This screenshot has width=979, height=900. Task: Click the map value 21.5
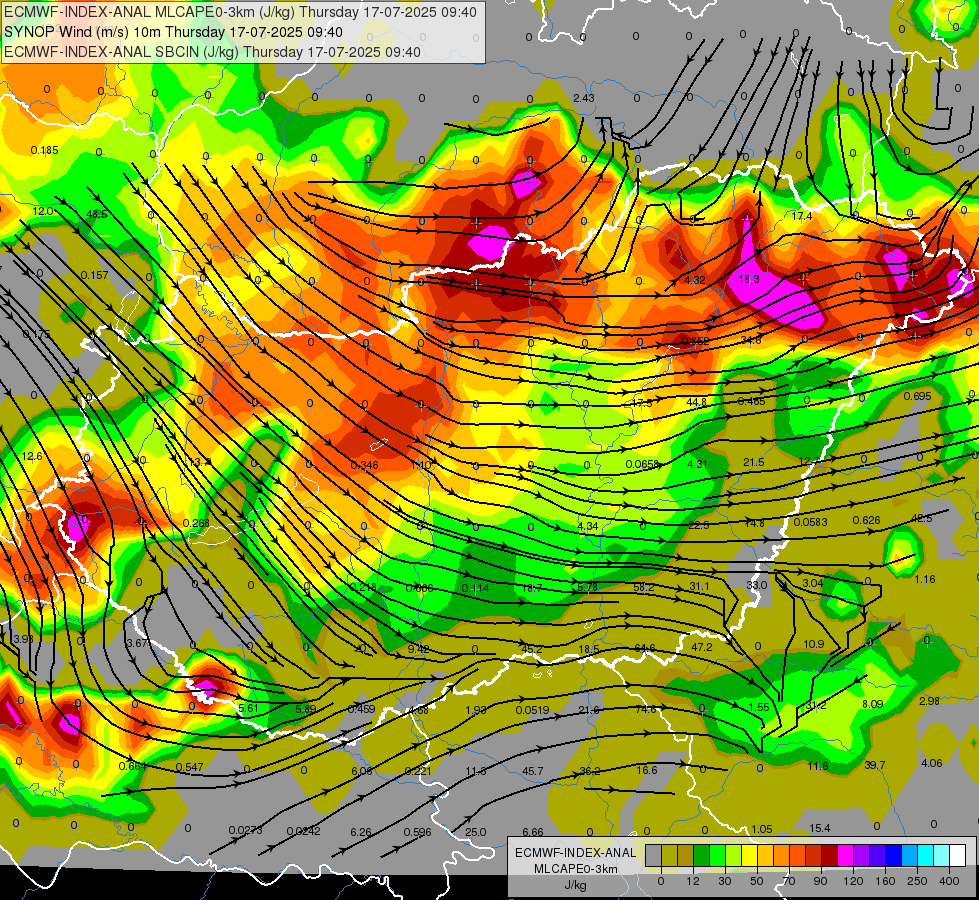[x=754, y=462]
